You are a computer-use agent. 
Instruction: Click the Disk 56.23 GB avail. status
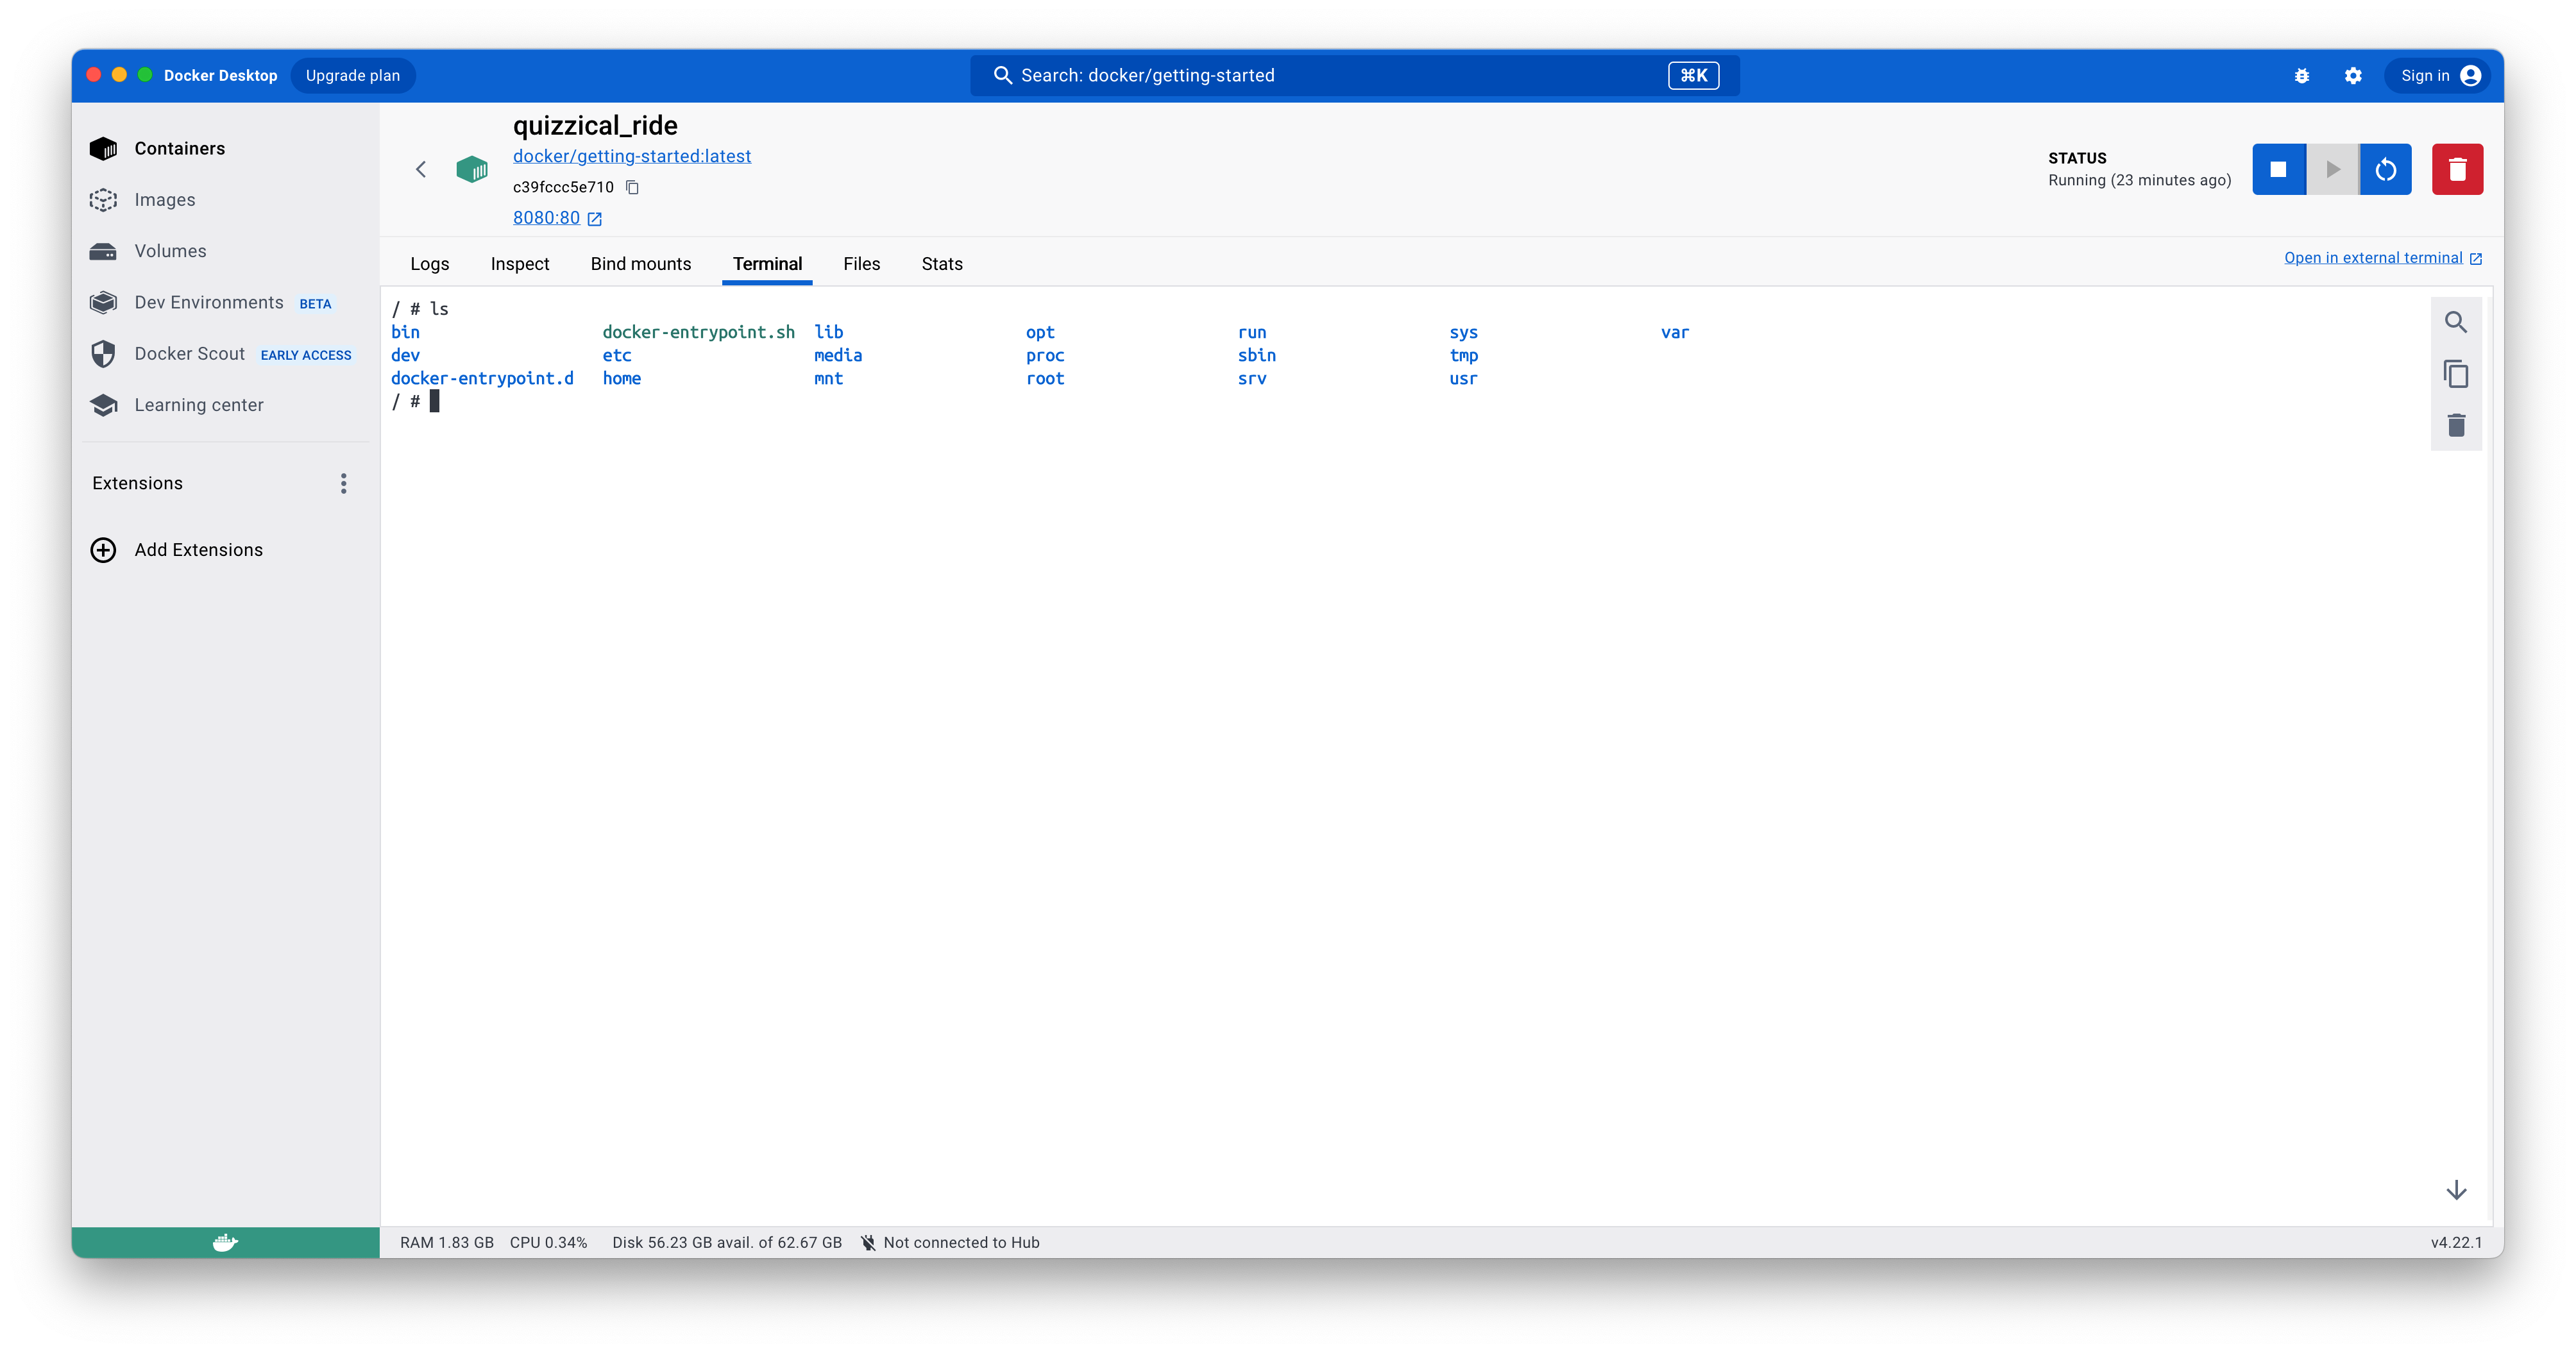[726, 1242]
